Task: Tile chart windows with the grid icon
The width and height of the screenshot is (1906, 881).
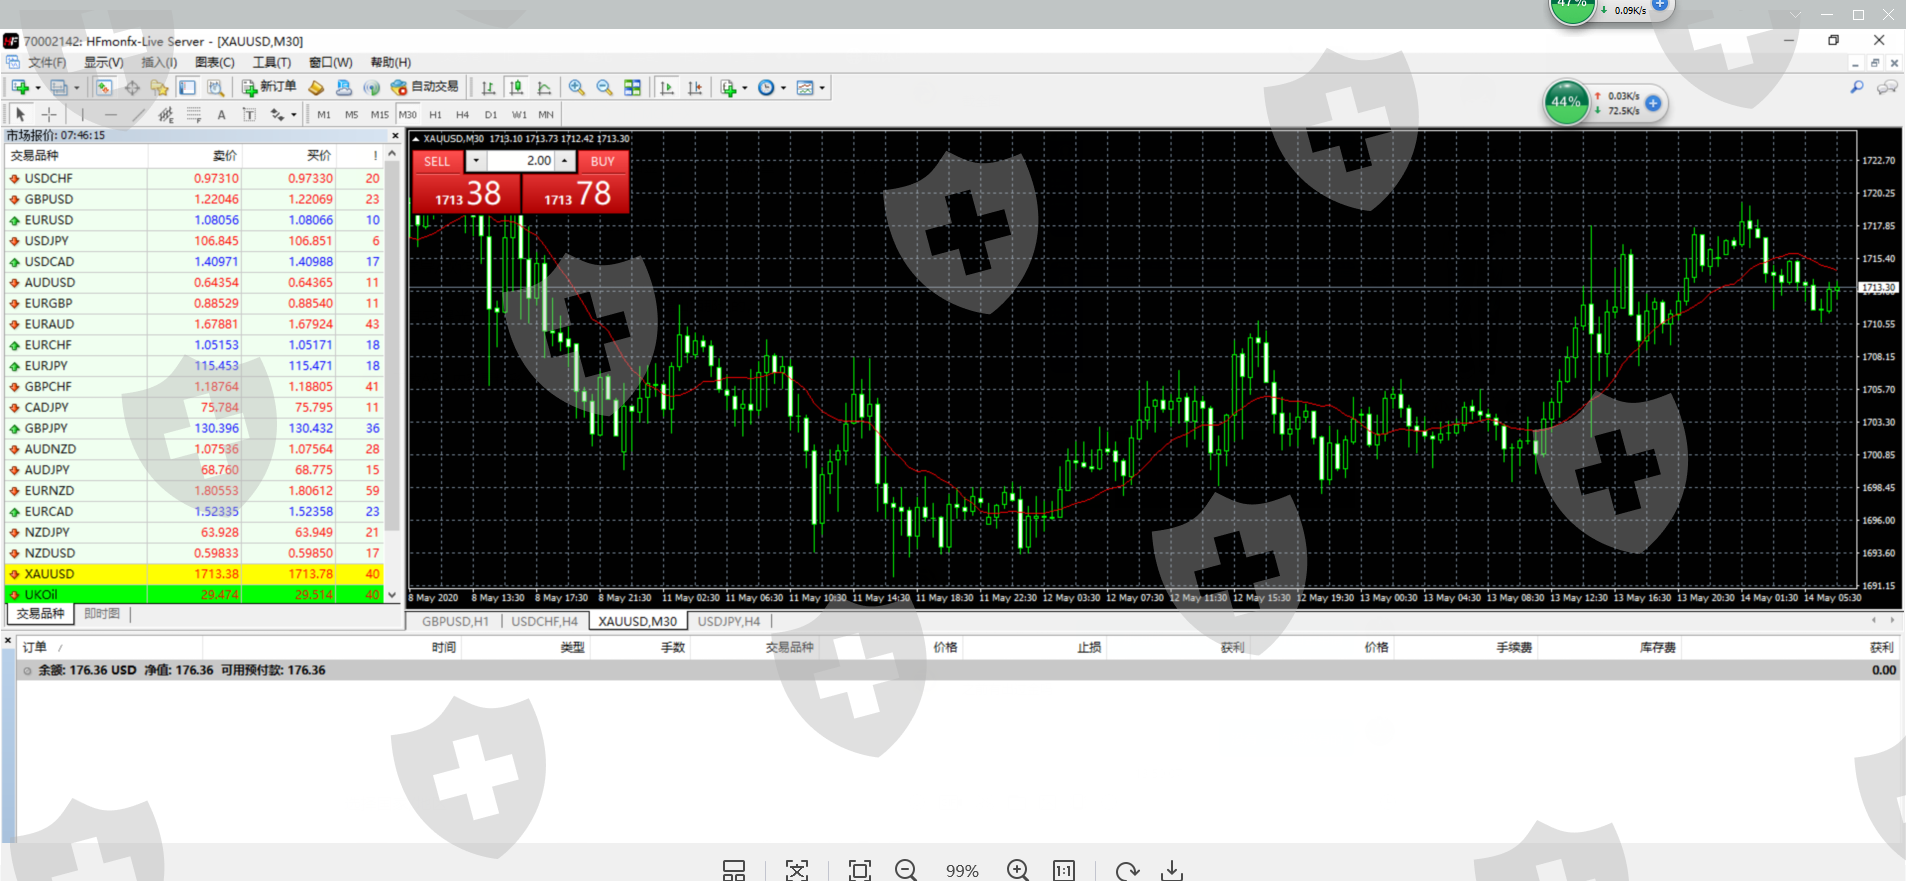Action: (633, 88)
